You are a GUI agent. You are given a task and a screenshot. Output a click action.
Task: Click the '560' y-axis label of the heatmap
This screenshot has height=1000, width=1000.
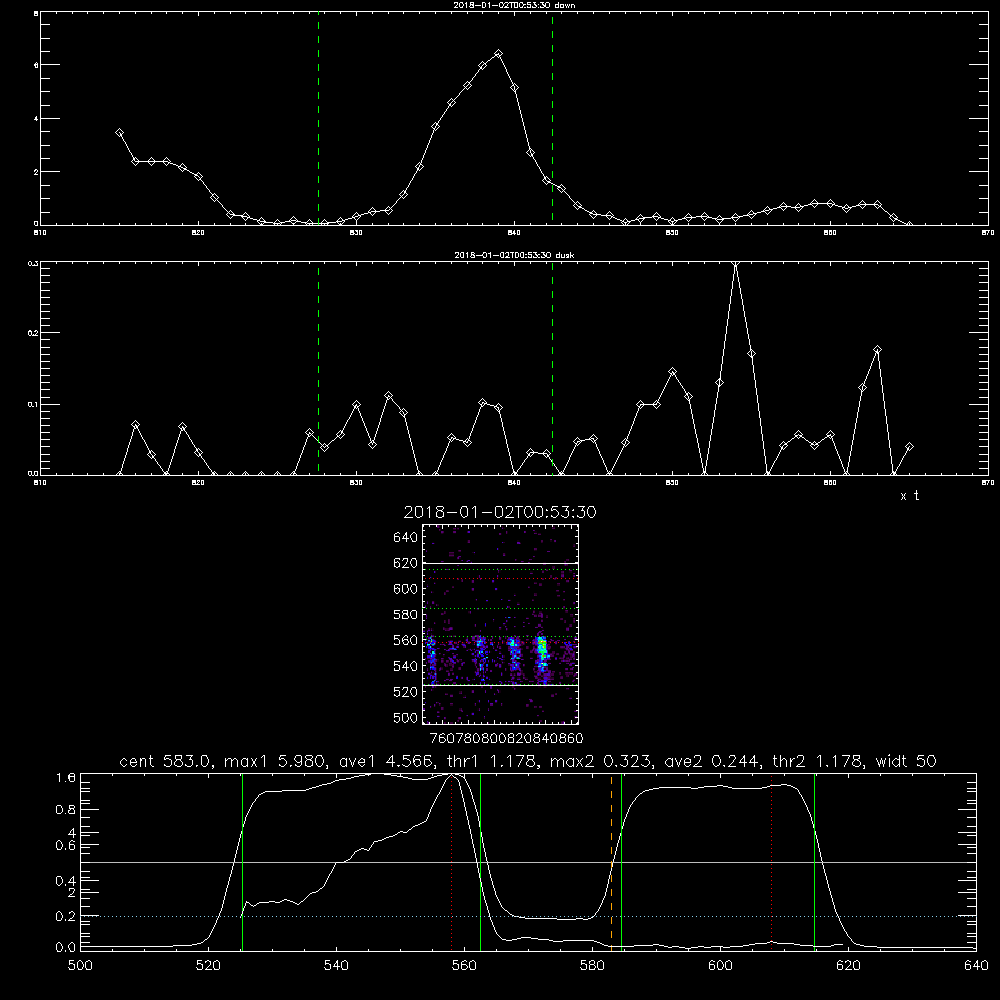[406, 640]
